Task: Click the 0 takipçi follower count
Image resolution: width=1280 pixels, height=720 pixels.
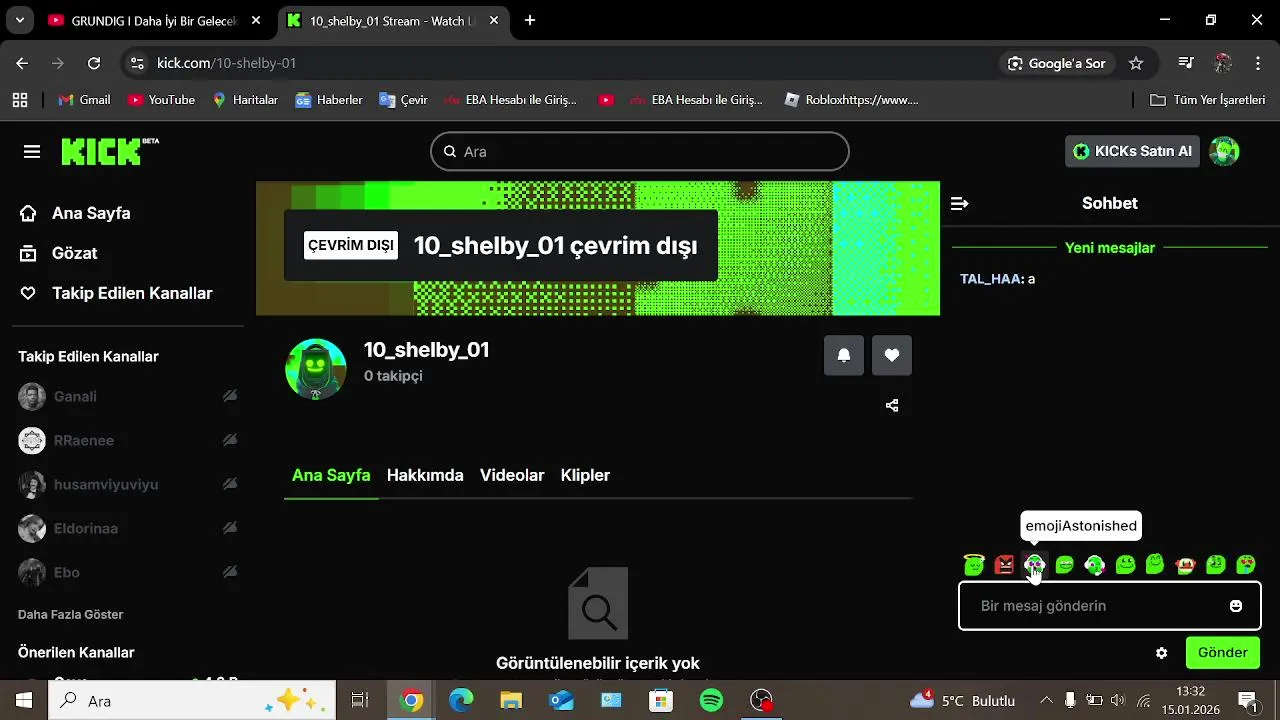Action: click(x=393, y=376)
